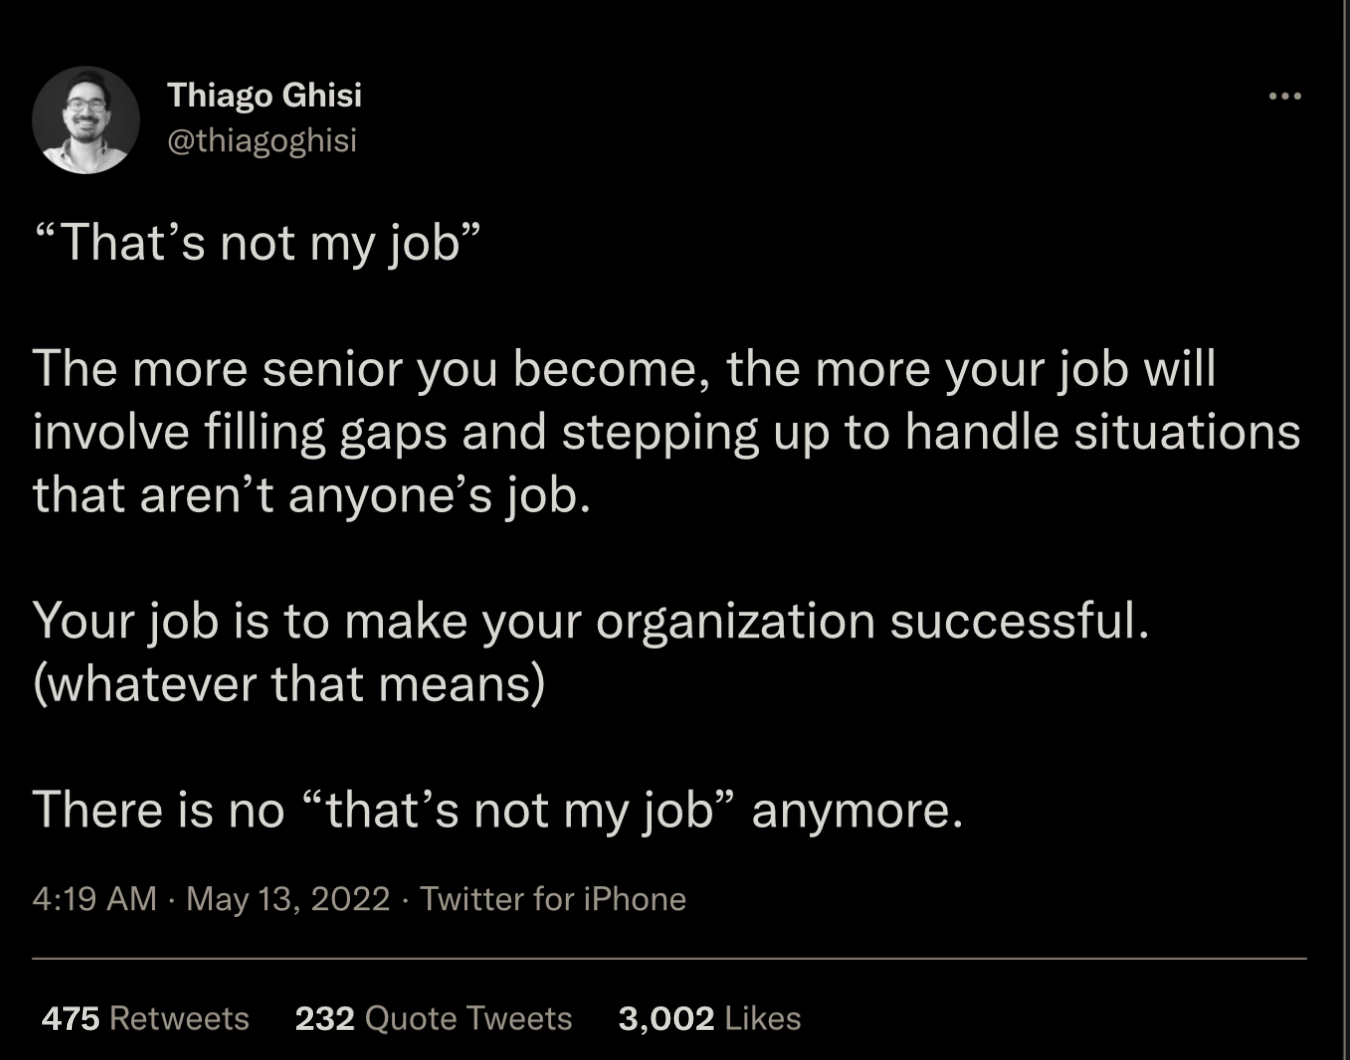Click the 4:19 AM timestamp
This screenshot has width=1350, height=1060.
94,898
